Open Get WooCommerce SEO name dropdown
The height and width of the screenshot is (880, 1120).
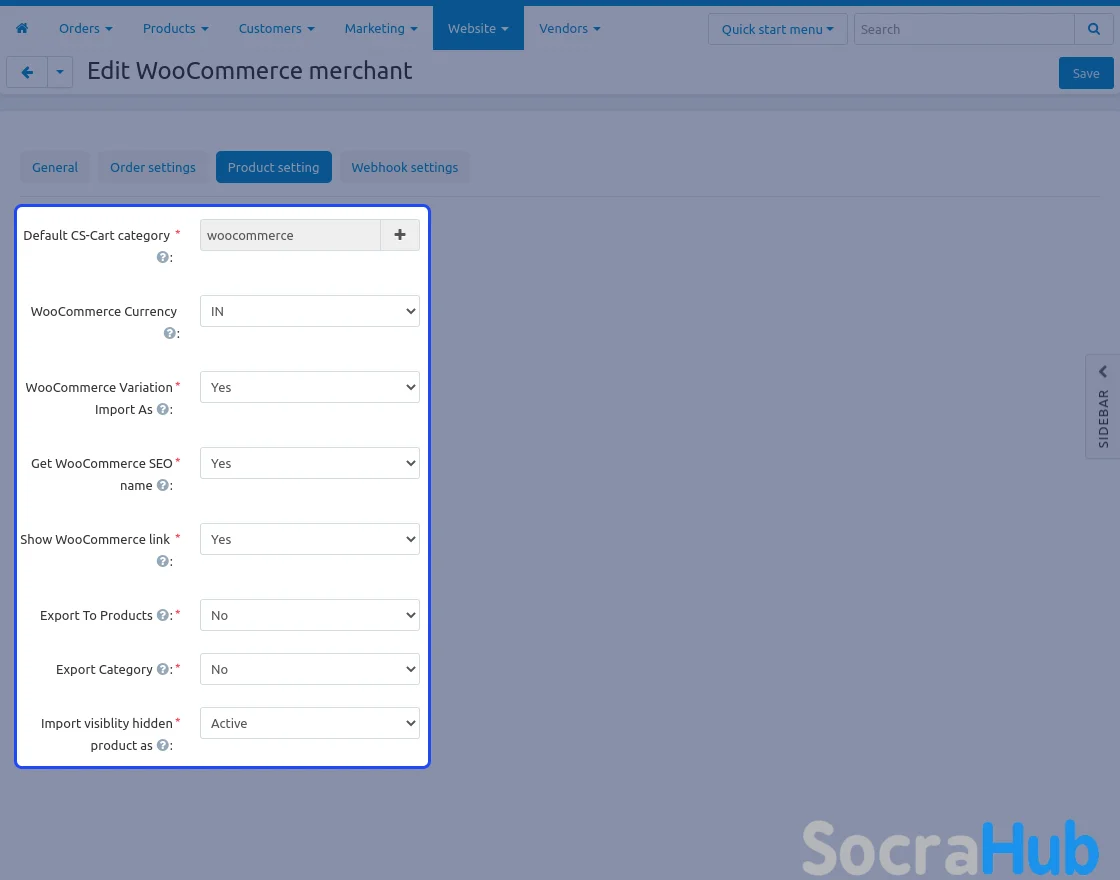coord(309,464)
